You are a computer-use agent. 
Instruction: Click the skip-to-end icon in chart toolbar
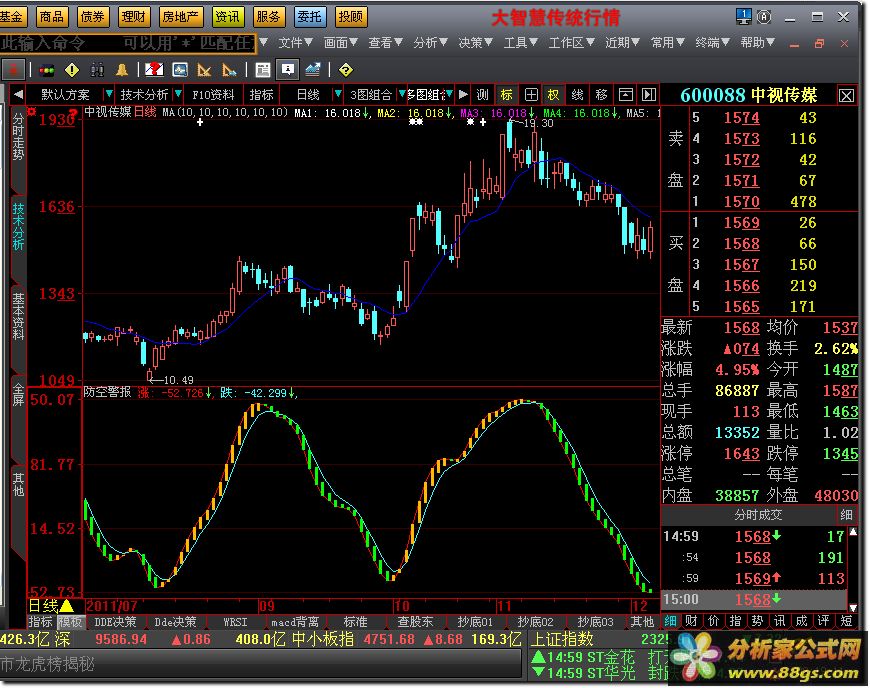coord(648,94)
